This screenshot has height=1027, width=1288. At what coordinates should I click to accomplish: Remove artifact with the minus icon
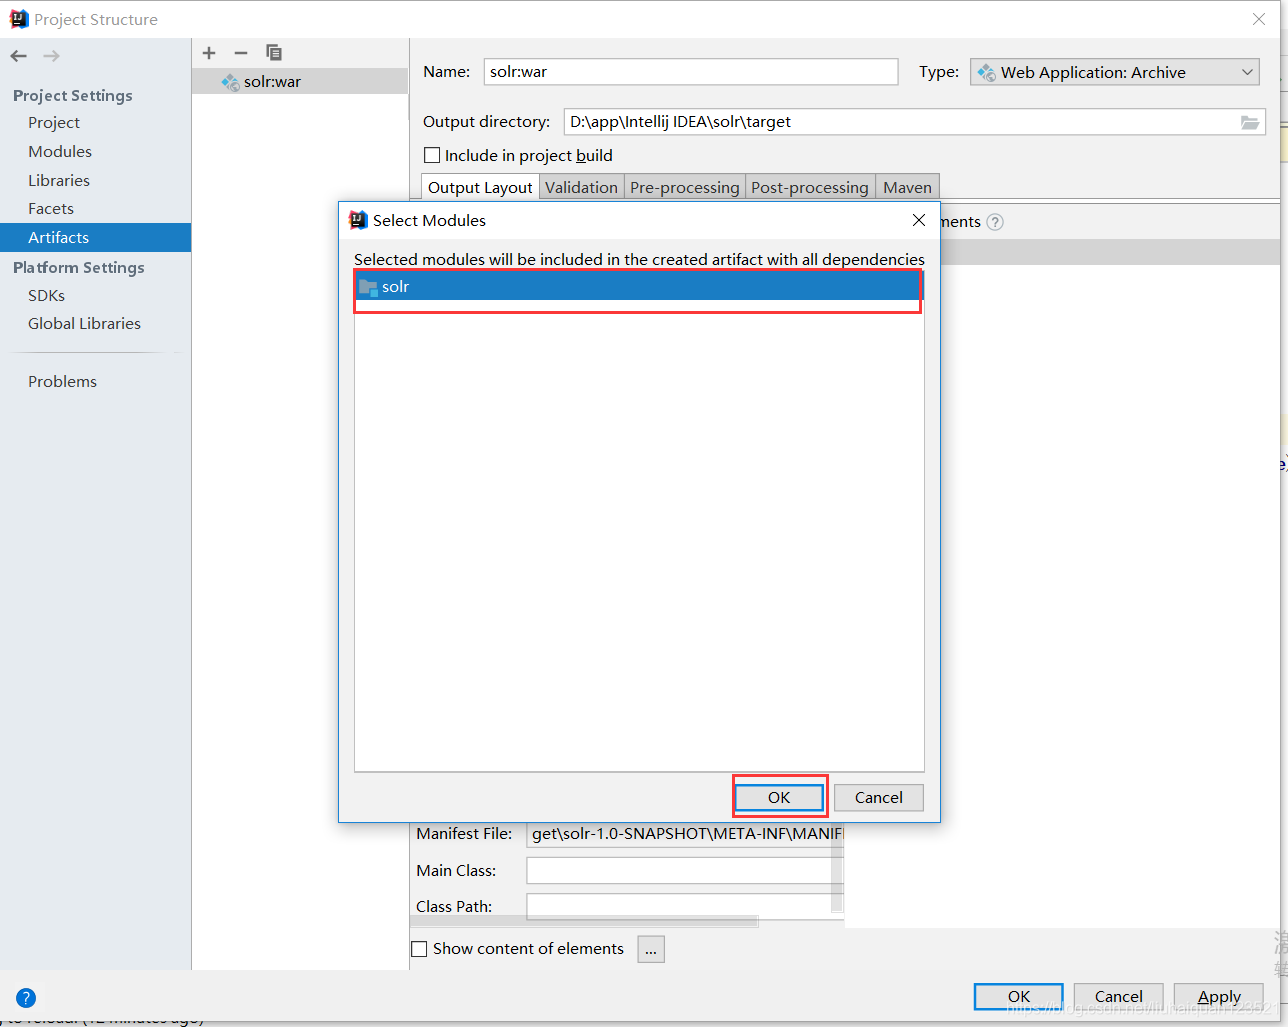coord(241,53)
